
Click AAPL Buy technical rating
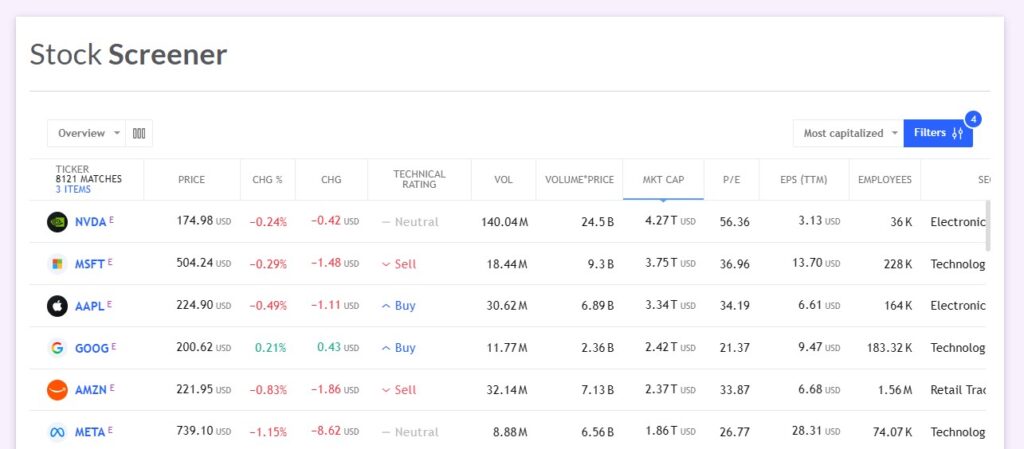398,305
